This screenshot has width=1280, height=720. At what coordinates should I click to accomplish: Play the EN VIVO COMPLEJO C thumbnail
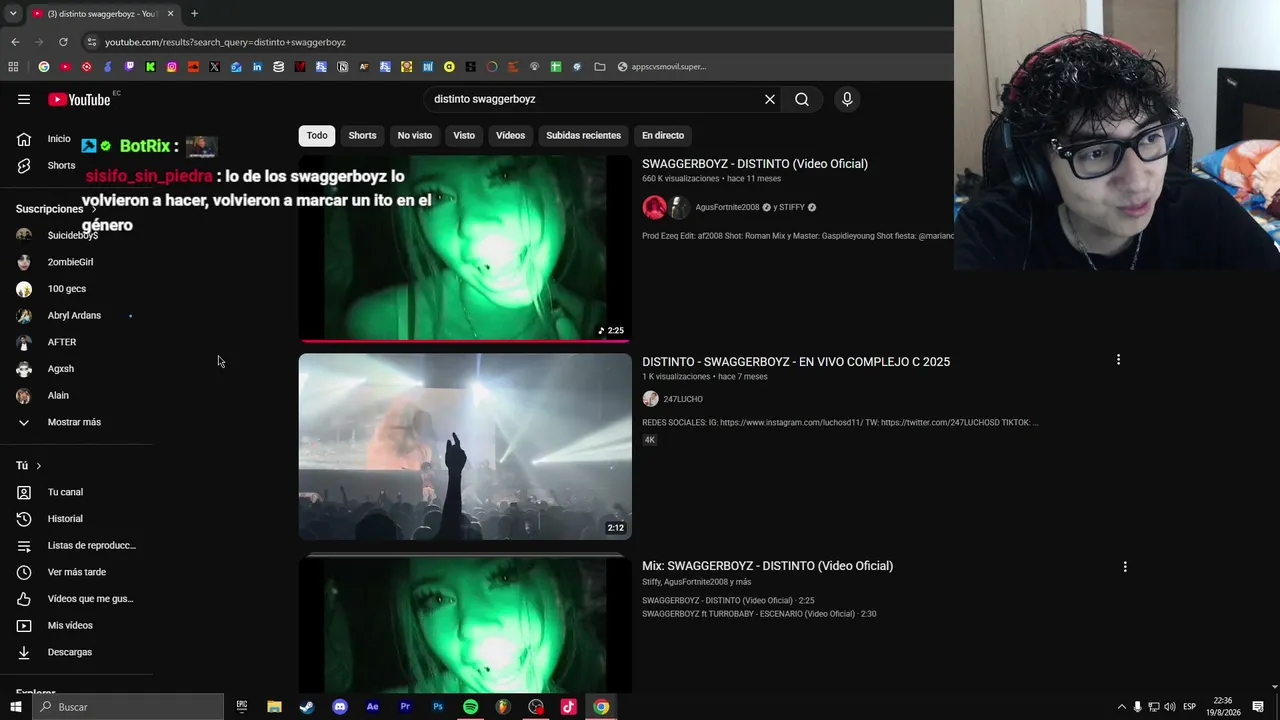(x=465, y=446)
